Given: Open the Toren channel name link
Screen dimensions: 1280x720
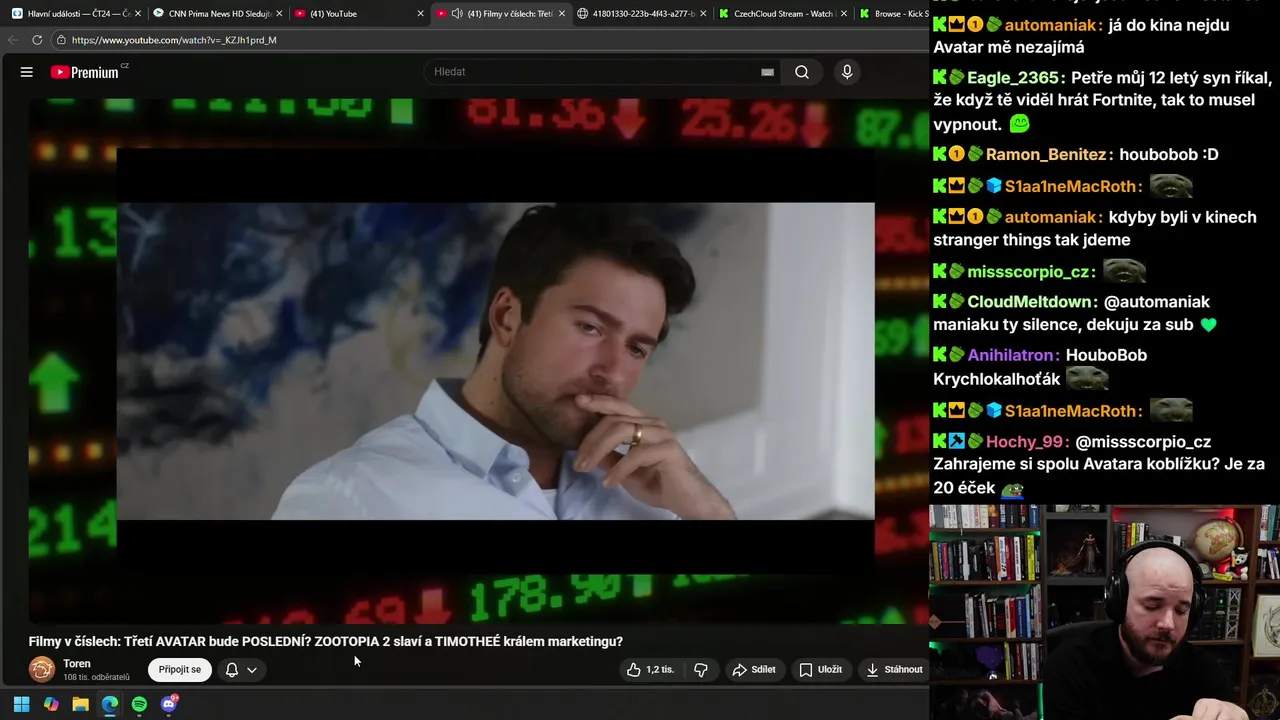Looking at the screenshot, I should [77, 664].
